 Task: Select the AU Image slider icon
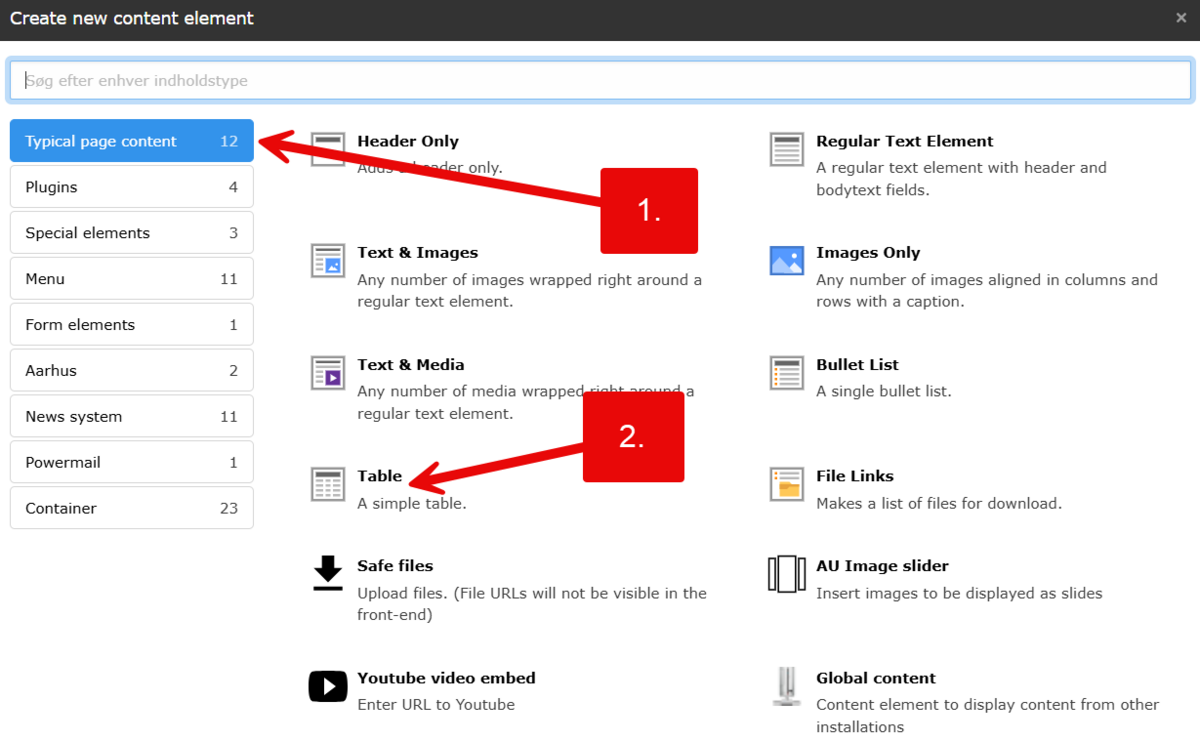tap(786, 574)
